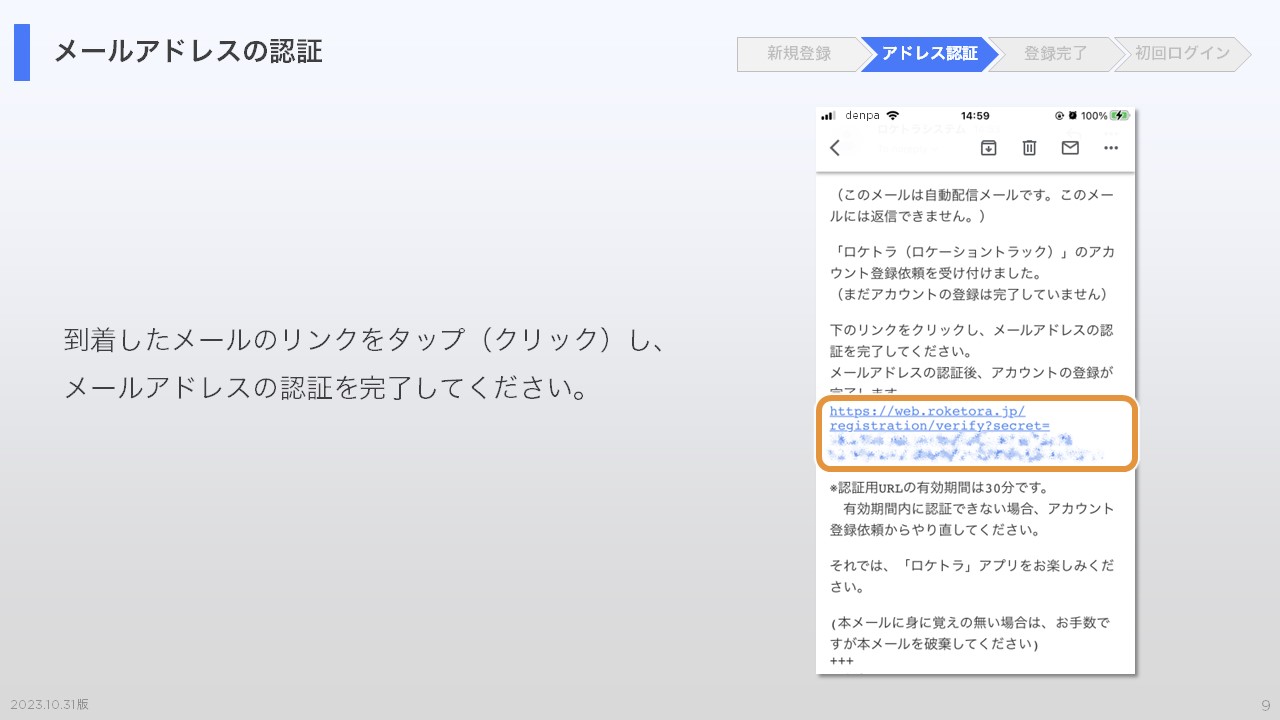This screenshot has width=1280, height=720.
Task: Click the 2023.10.31版 version label
Action: pos(50,704)
